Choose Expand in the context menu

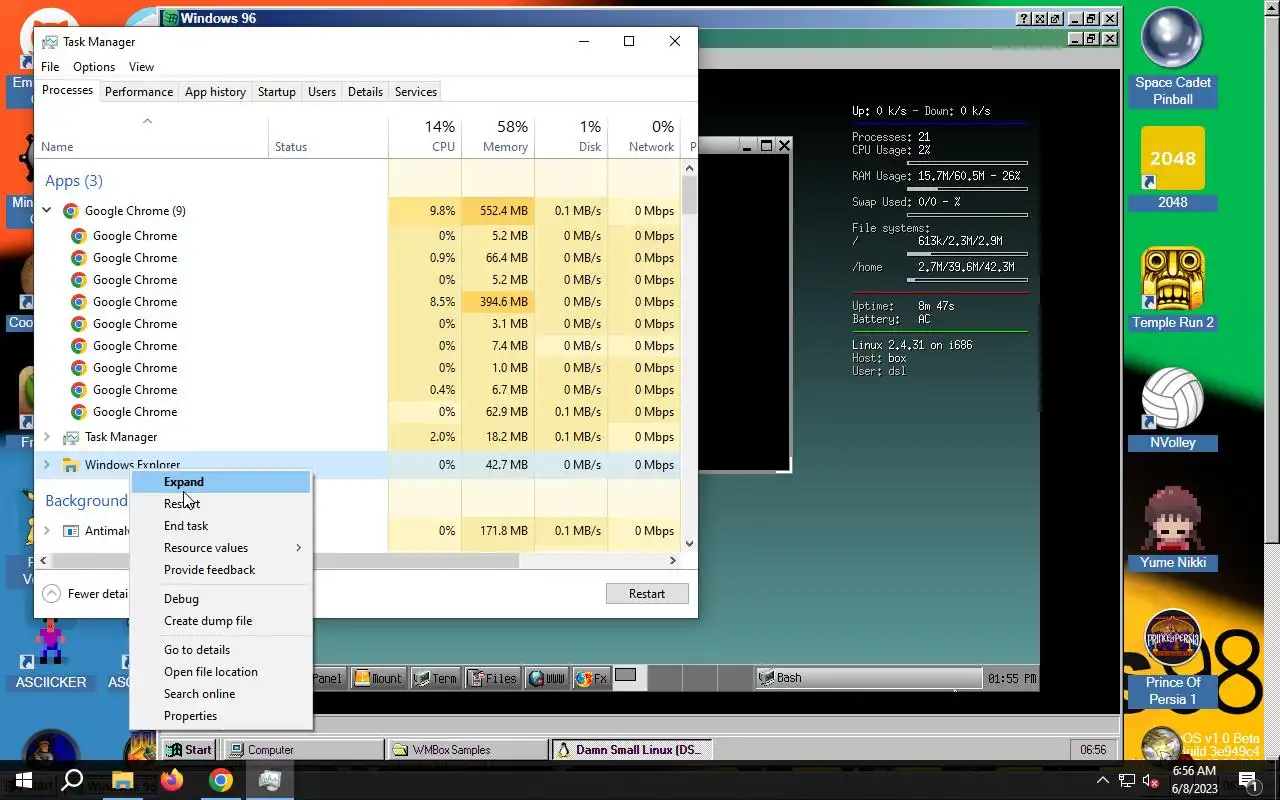(x=221, y=482)
